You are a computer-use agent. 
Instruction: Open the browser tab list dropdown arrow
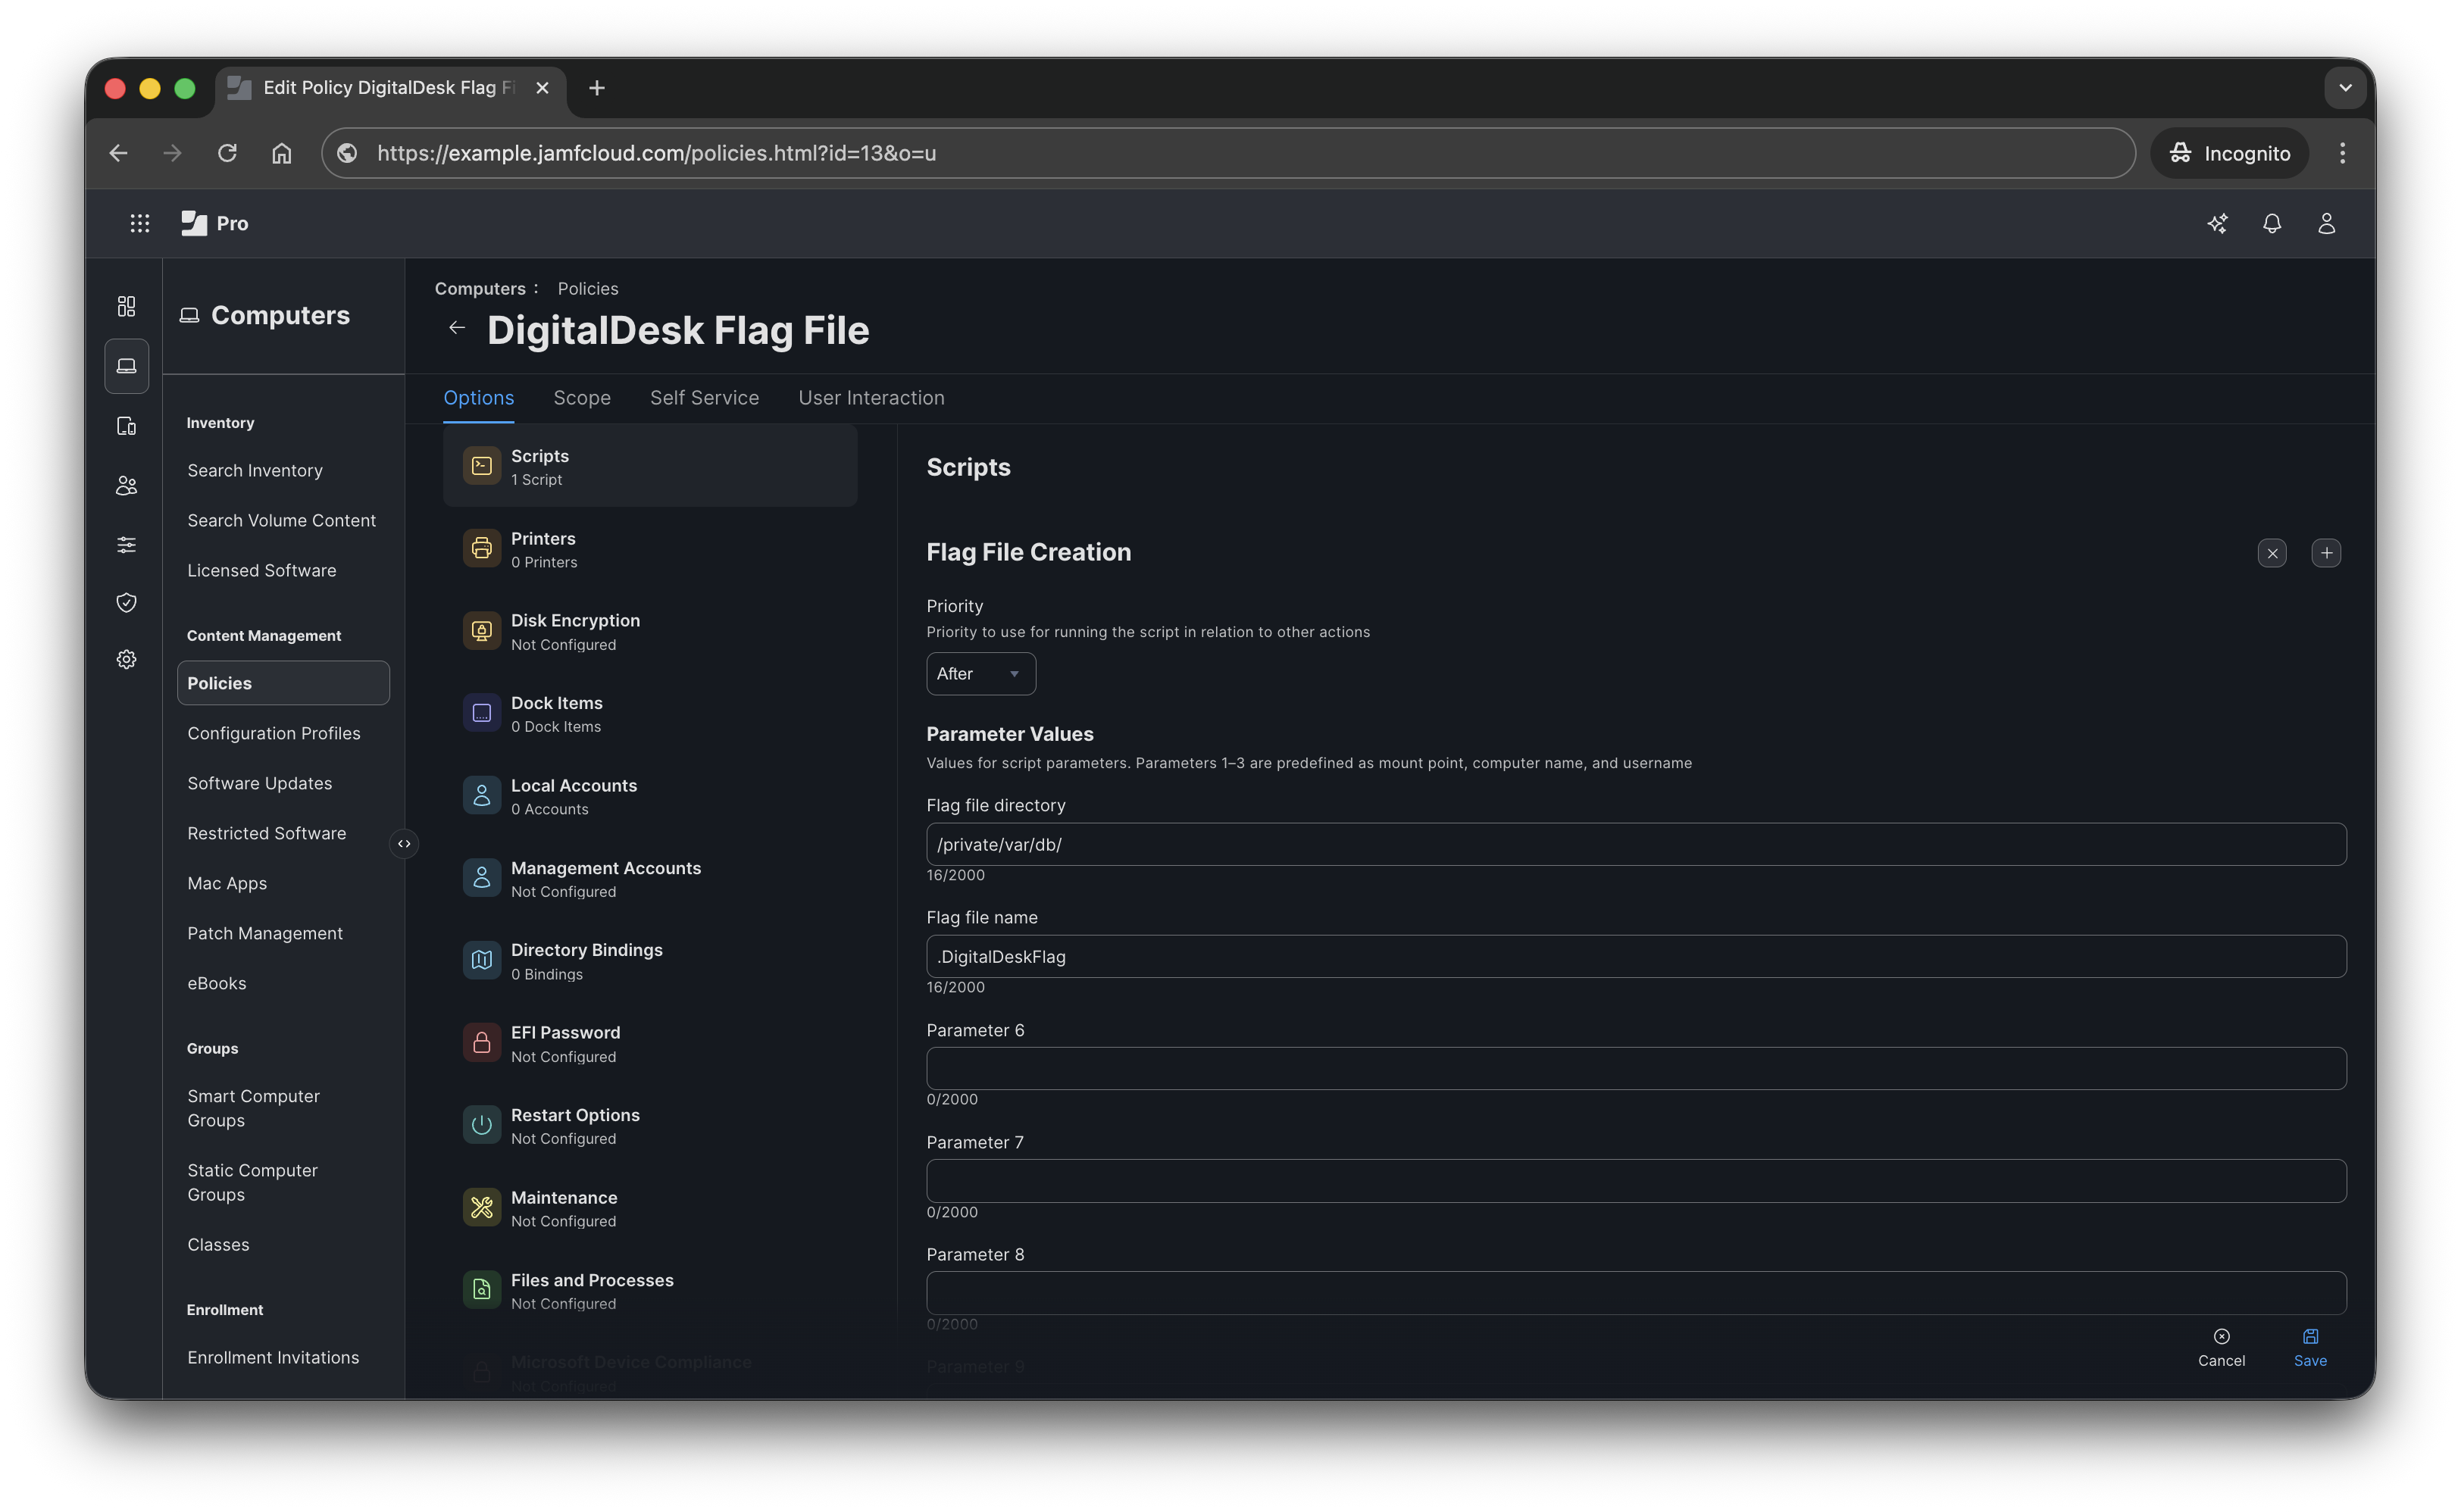click(x=2345, y=88)
